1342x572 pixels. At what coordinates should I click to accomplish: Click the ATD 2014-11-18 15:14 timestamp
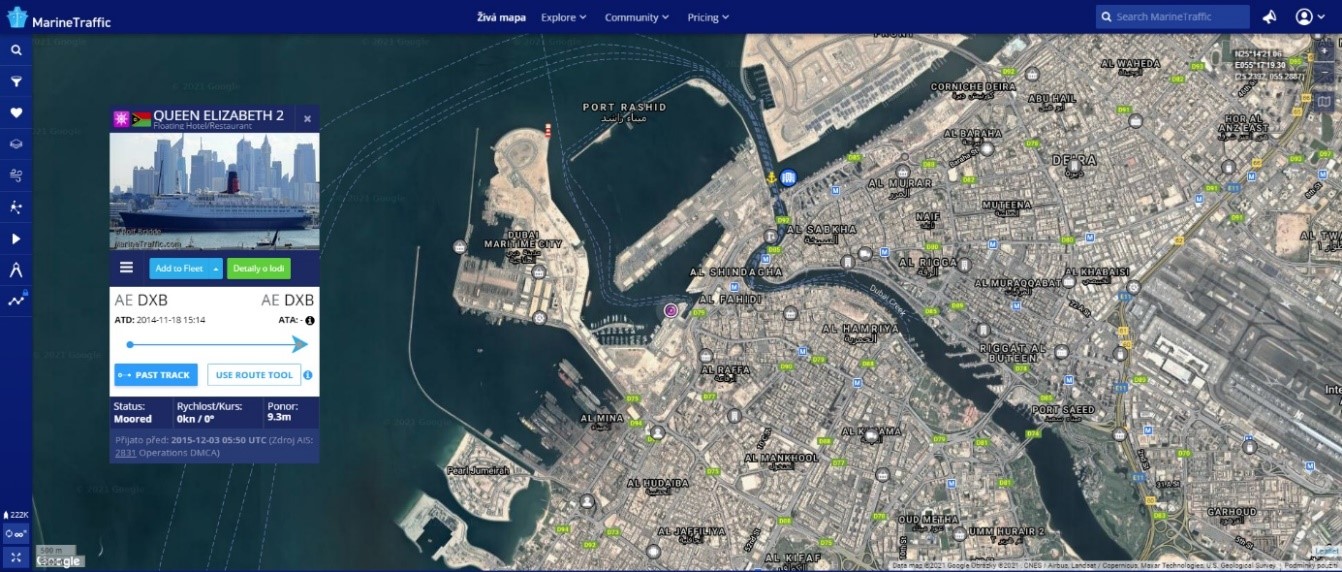[x=160, y=320]
